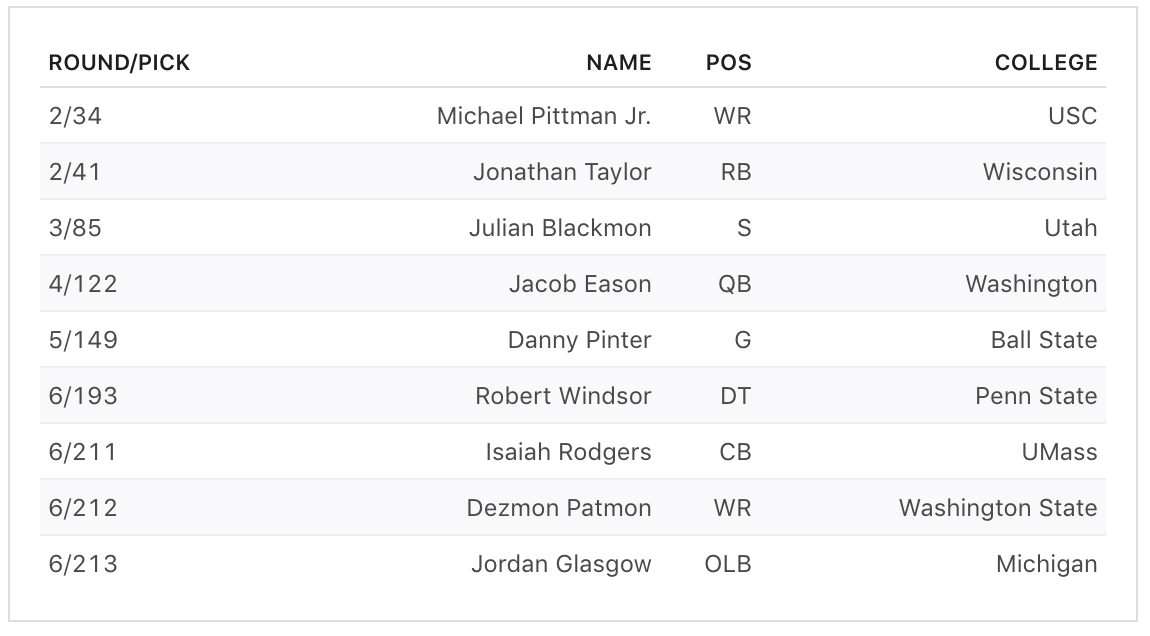
Task: Click the OLB position cell
Action: (x=727, y=564)
